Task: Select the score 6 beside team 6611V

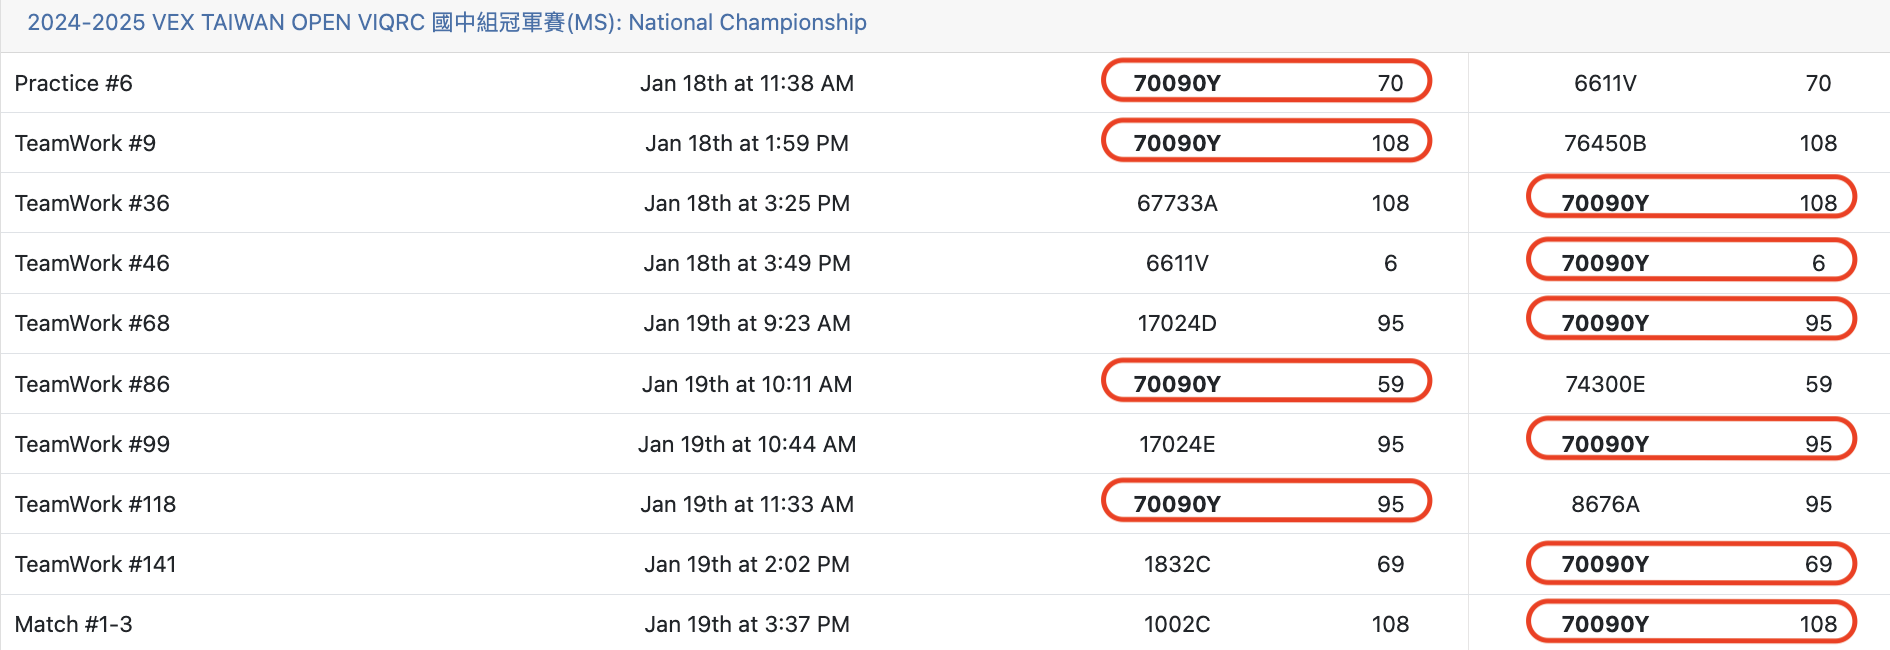Action: click(1390, 263)
